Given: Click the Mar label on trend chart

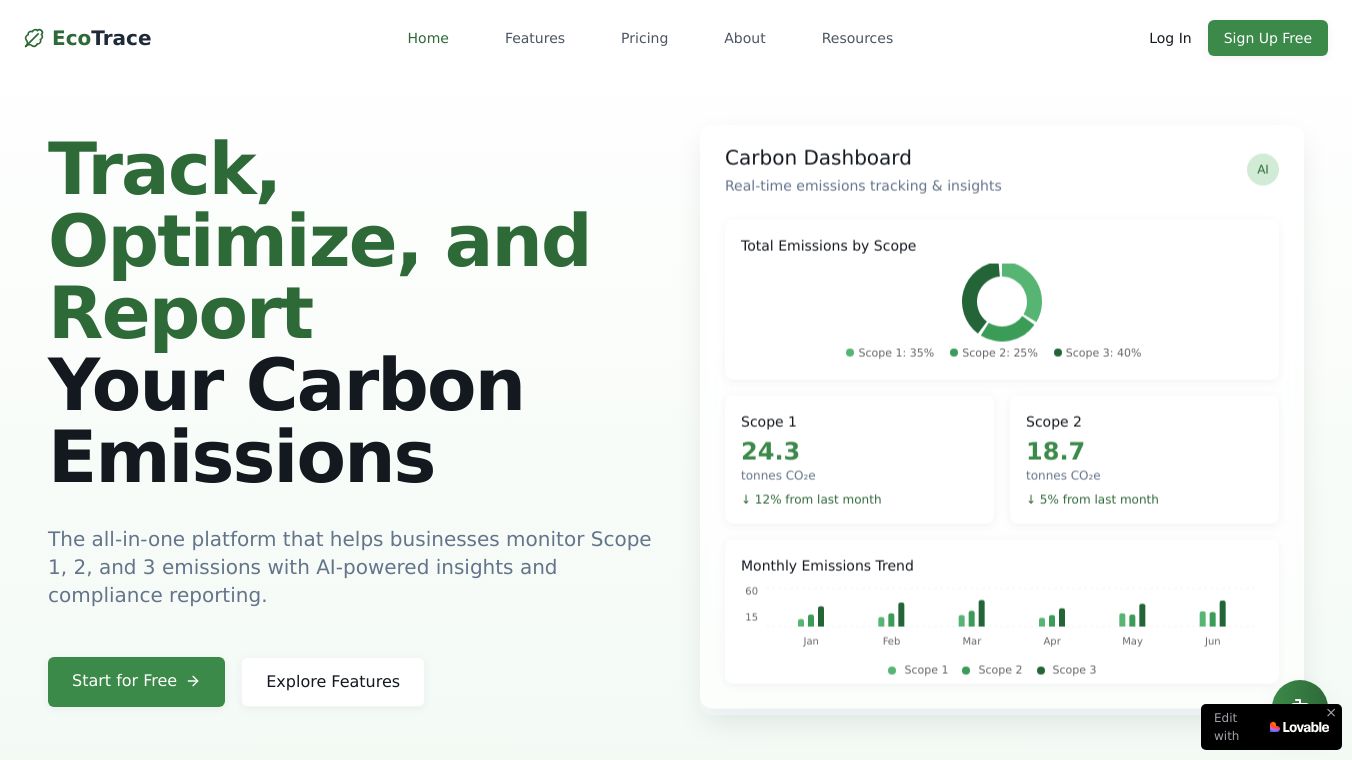Looking at the screenshot, I should click(972, 641).
